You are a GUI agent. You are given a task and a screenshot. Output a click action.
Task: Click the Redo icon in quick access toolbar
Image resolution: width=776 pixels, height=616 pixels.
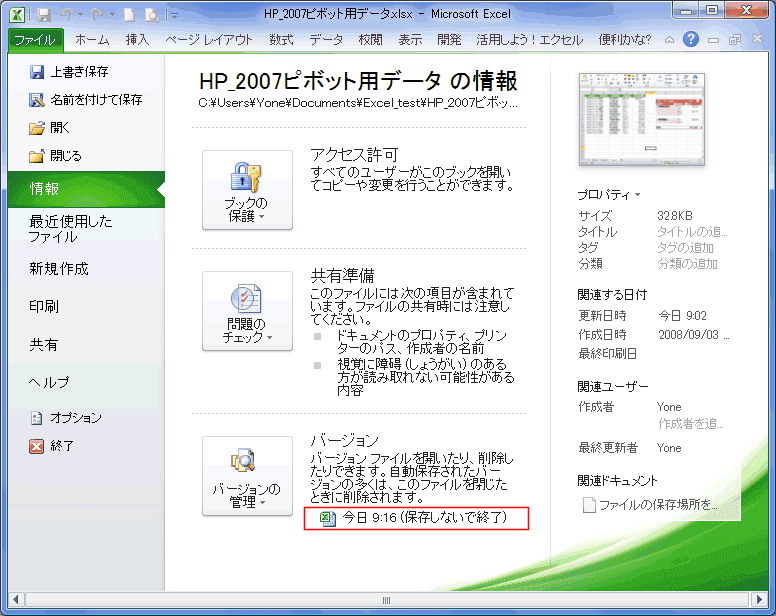pos(97,15)
